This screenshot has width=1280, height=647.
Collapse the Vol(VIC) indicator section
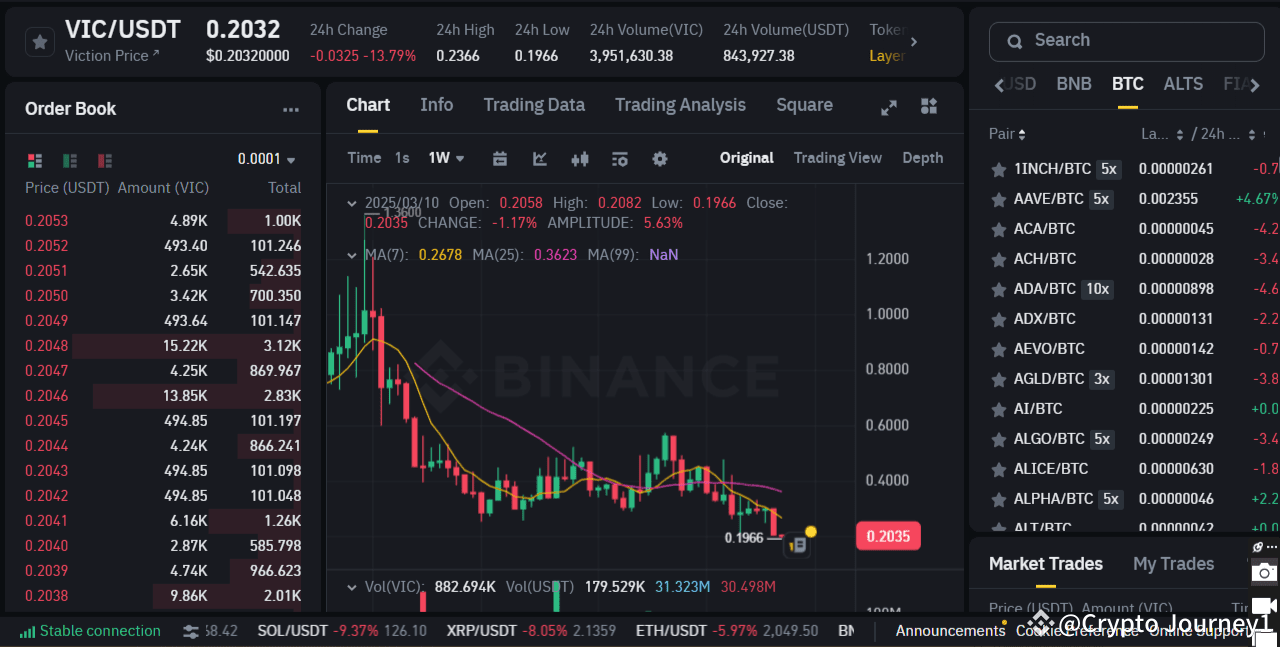click(x=352, y=588)
